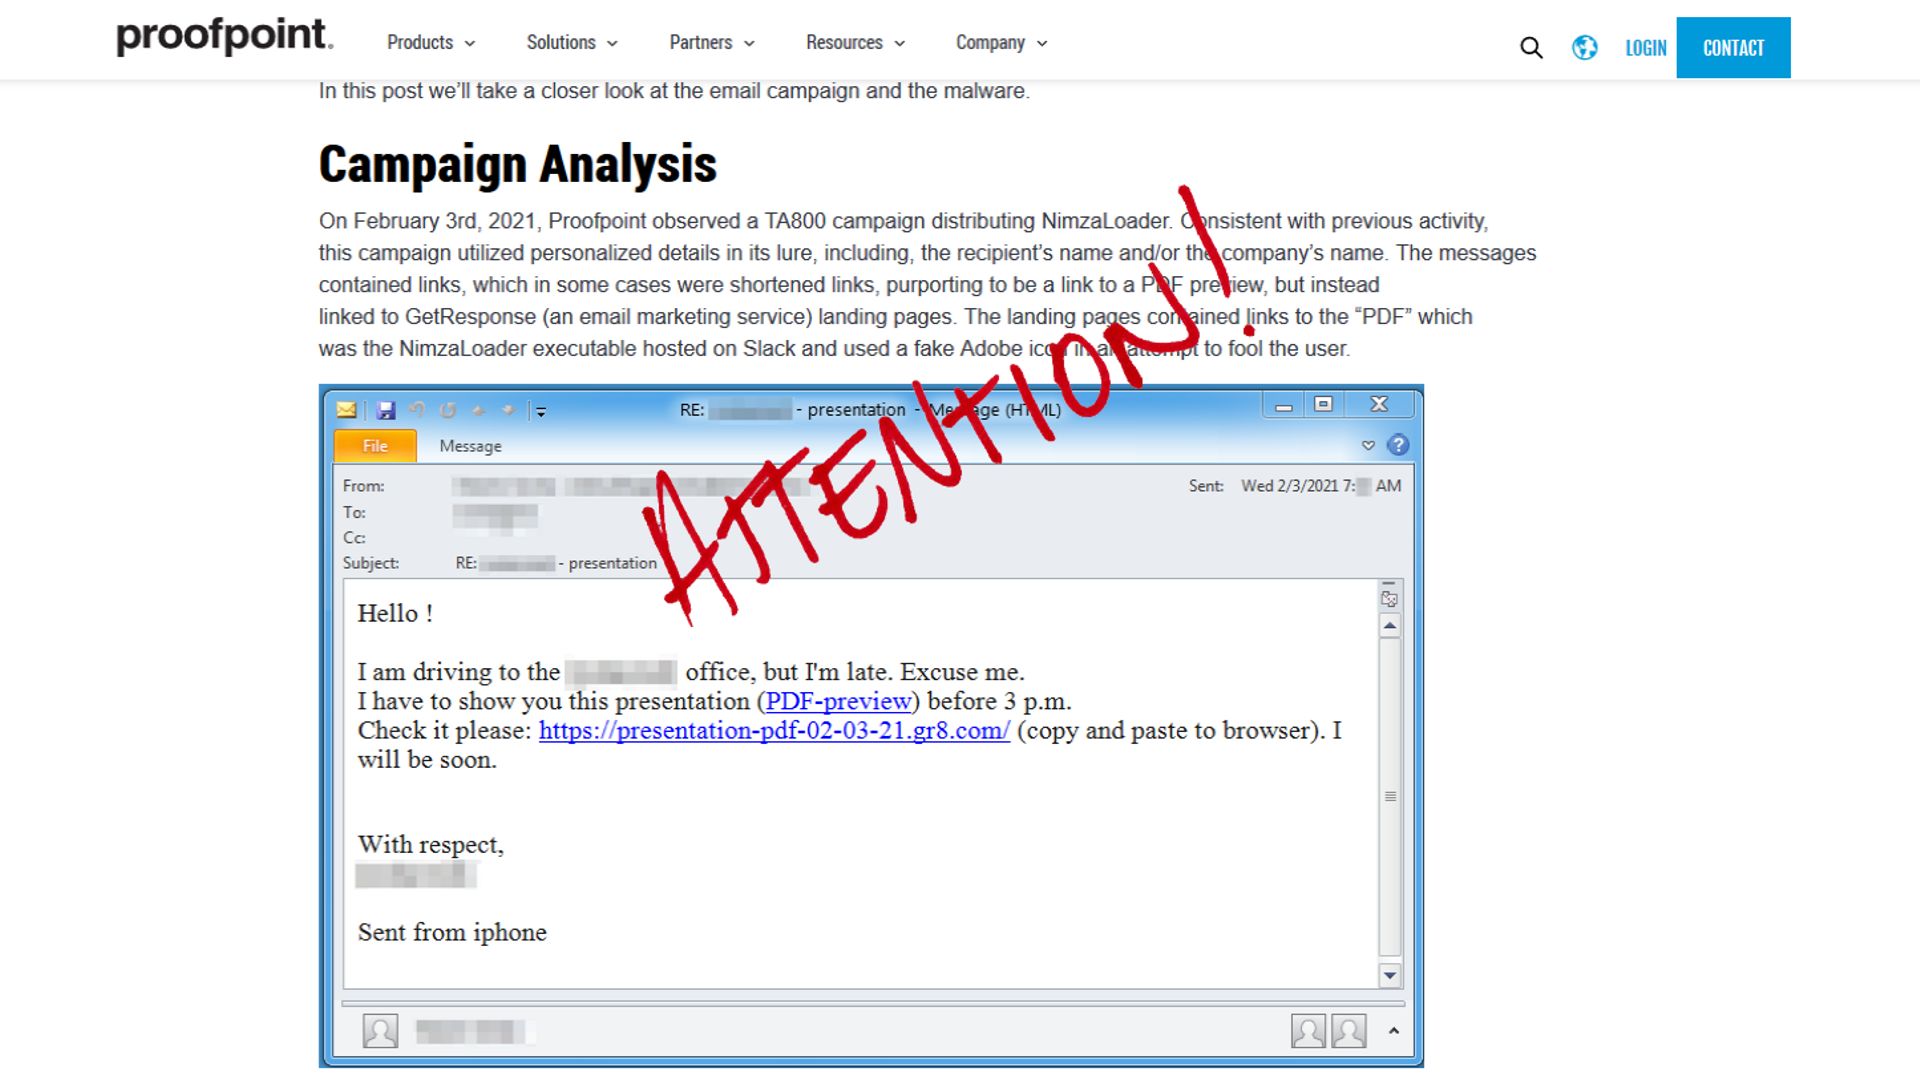
Task: Click the From: field label
Action: [x=363, y=486]
